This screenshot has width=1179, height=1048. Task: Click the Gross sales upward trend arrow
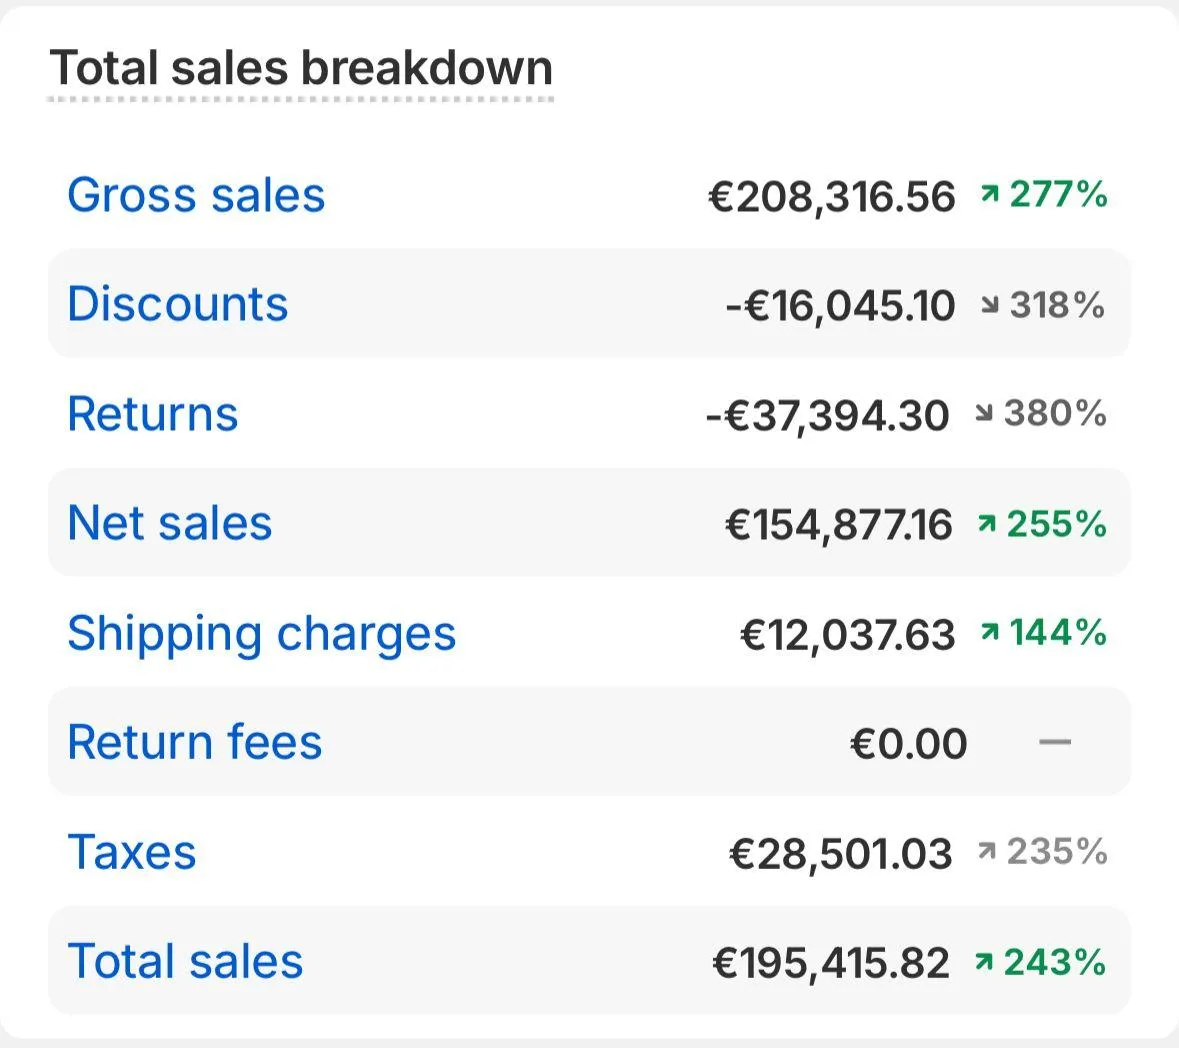(990, 194)
